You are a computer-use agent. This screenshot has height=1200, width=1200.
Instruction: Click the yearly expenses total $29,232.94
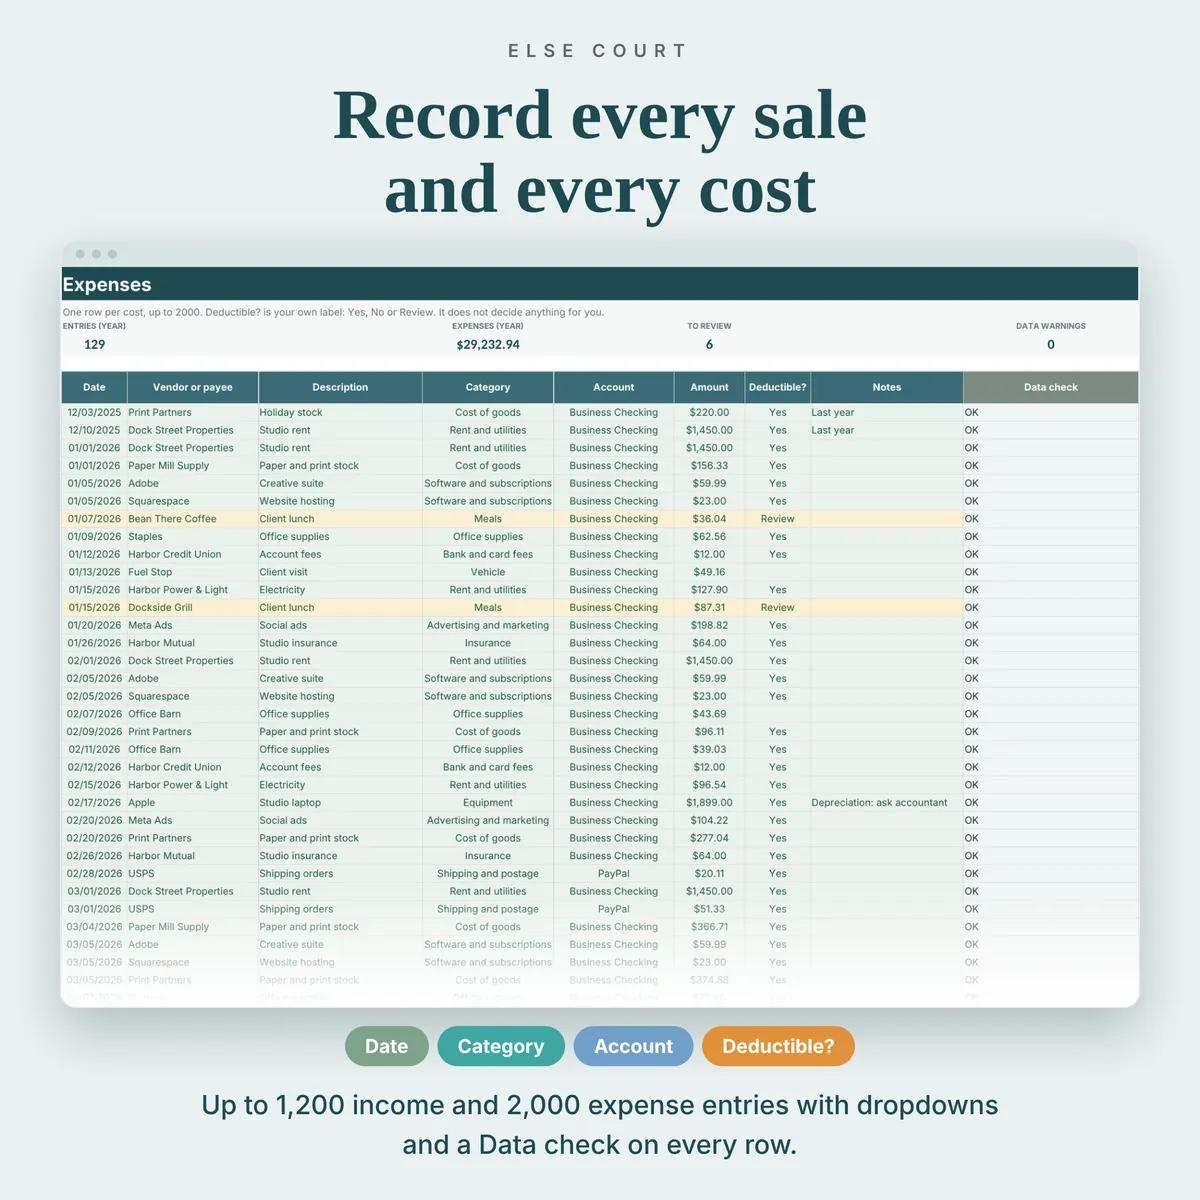point(488,344)
